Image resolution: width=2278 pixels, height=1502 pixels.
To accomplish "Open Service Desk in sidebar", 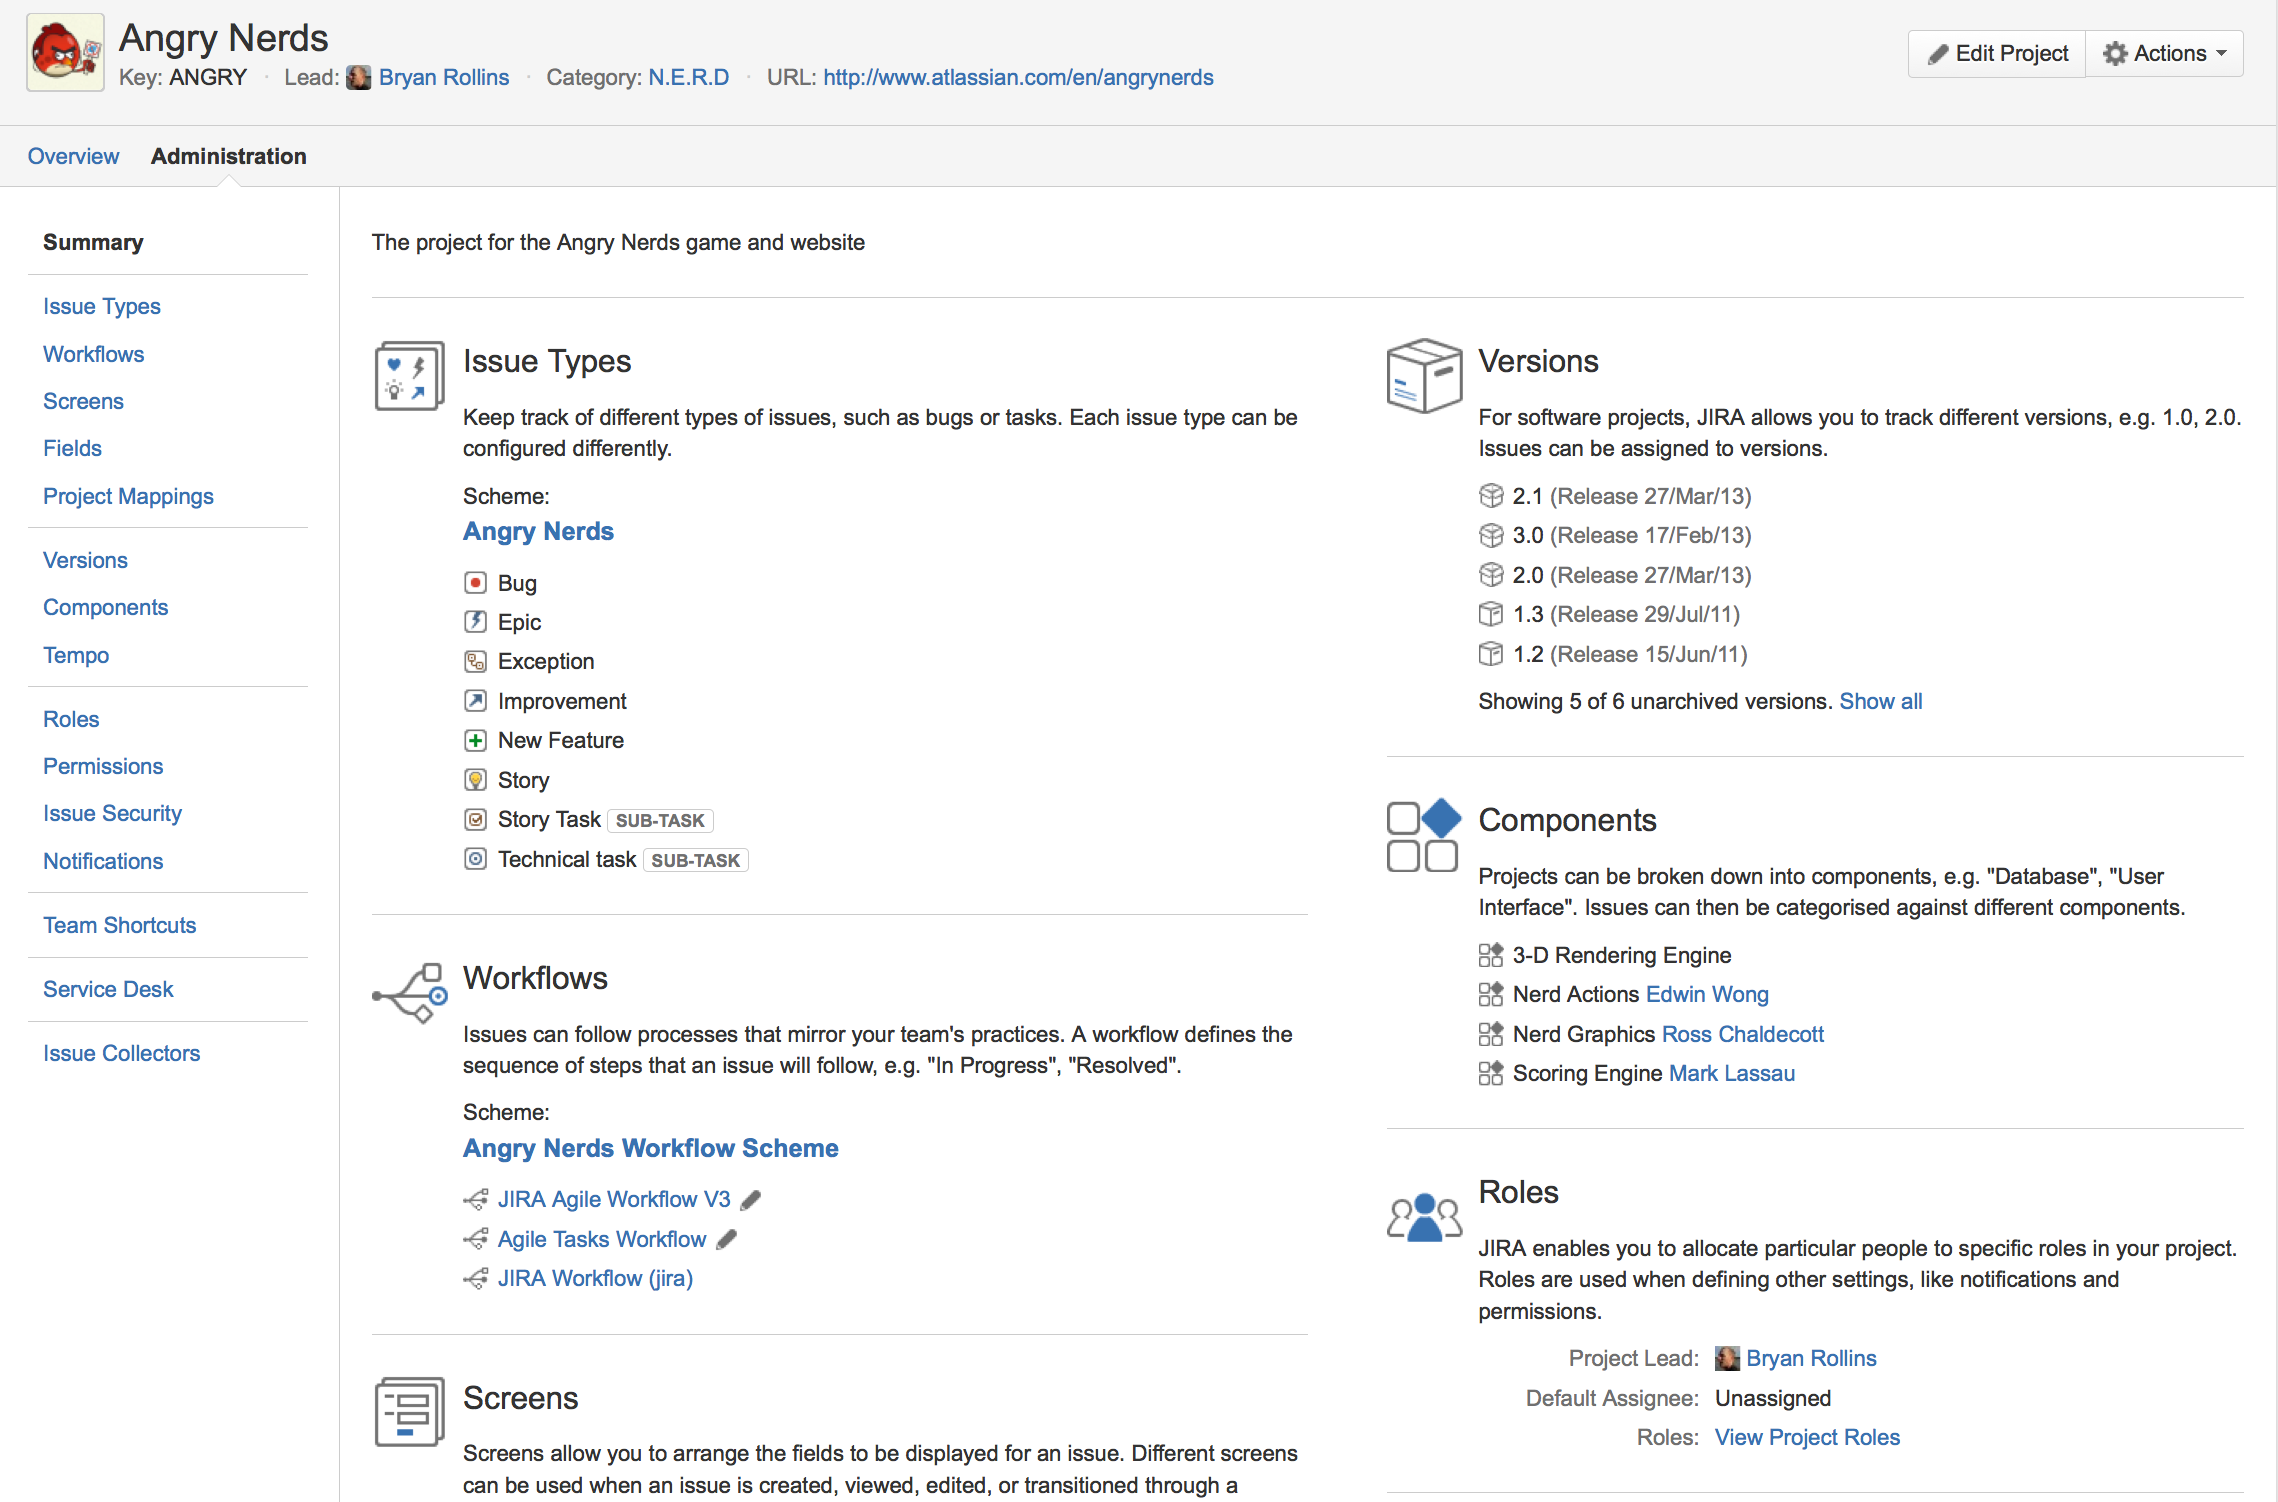I will tap(108, 989).
